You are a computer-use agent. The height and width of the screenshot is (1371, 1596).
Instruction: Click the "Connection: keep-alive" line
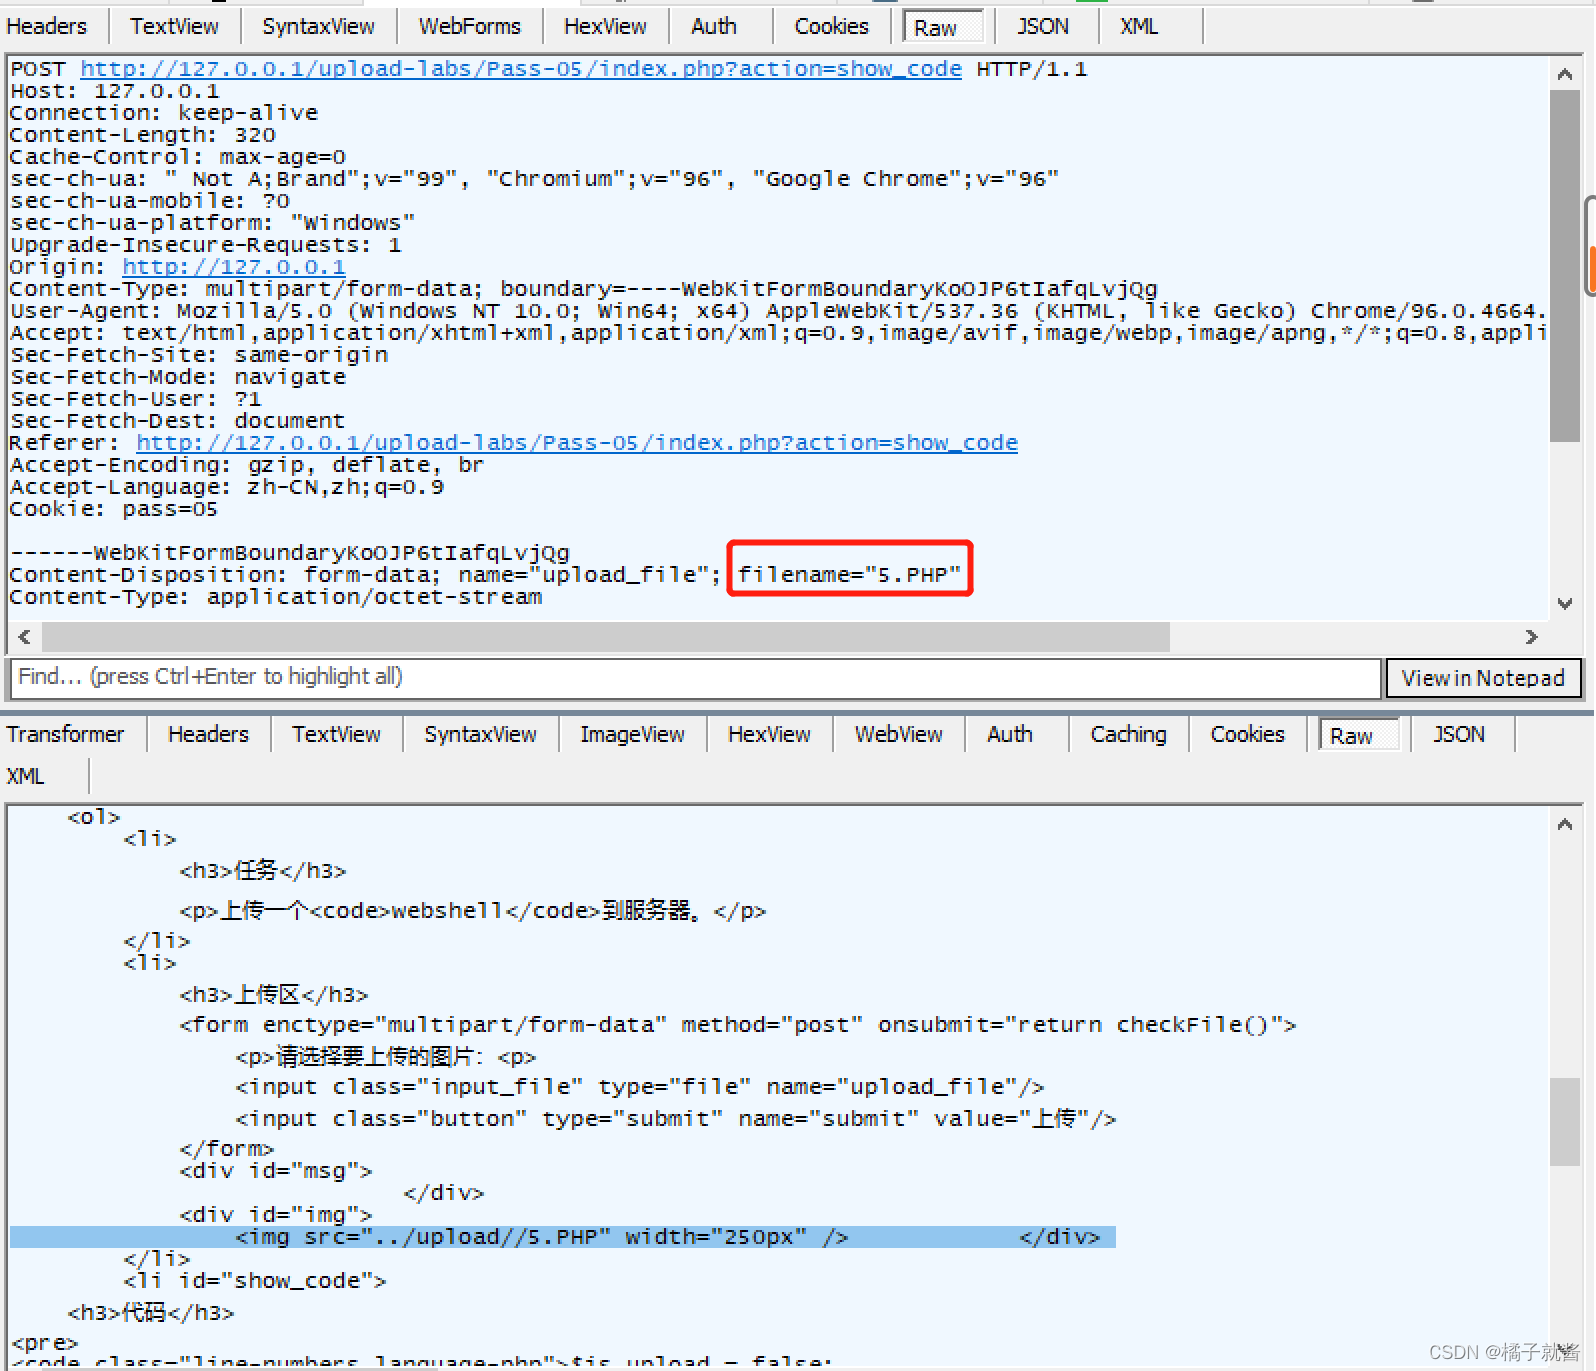click(164, 113)
